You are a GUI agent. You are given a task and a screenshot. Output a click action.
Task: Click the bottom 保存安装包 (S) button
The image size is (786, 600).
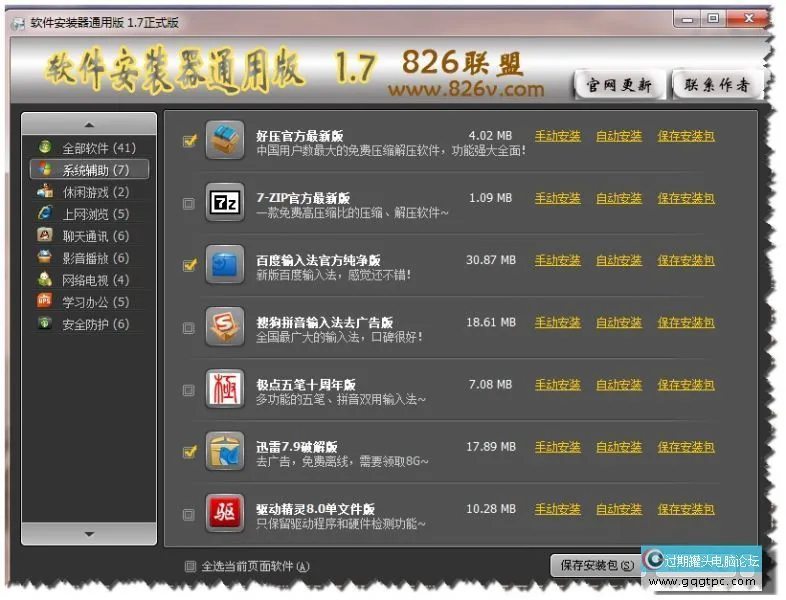click(597, 565)
